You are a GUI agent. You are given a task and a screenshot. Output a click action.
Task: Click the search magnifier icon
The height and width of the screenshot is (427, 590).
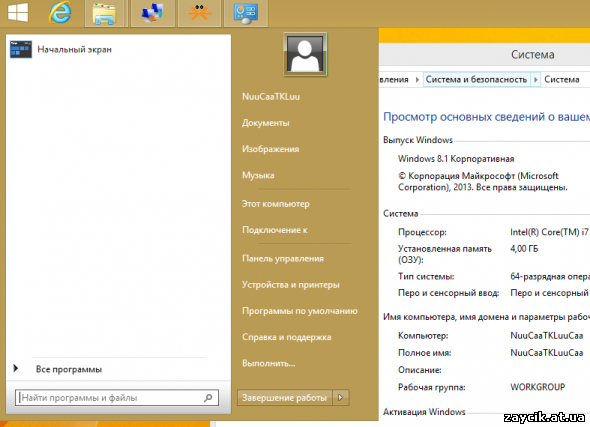[208, 398]
